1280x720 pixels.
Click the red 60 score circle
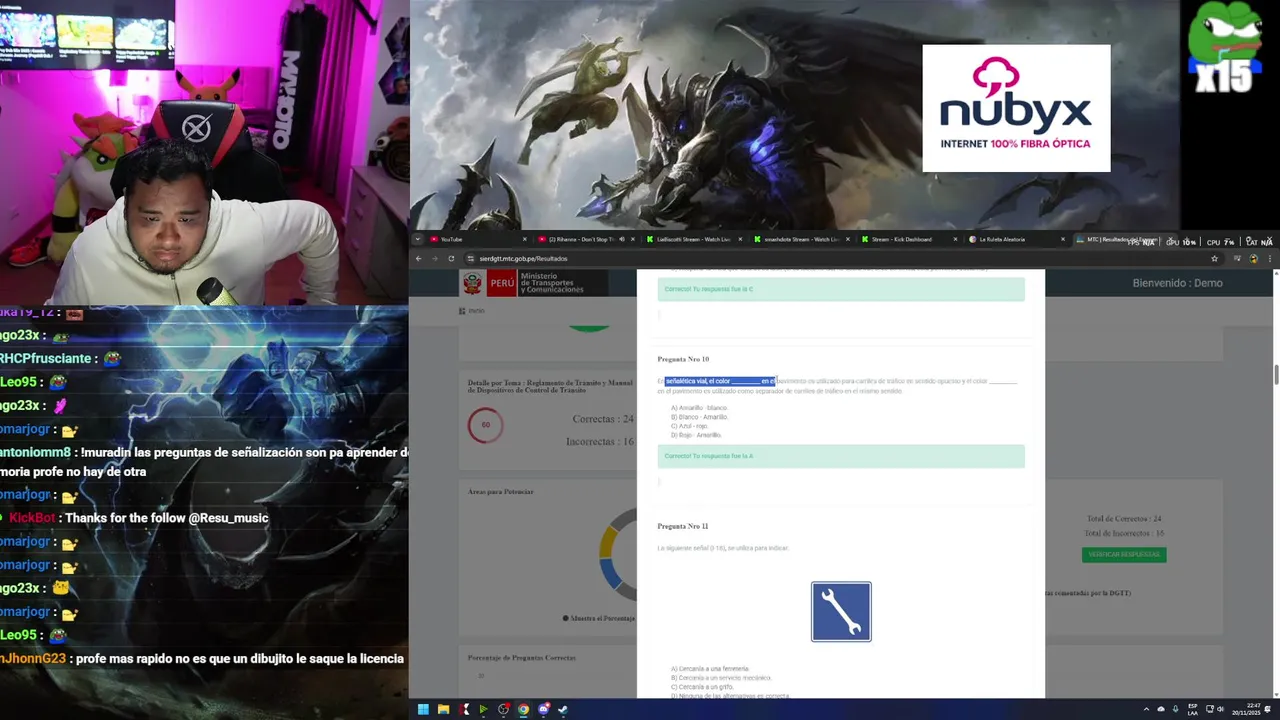[x=485, y=425]
